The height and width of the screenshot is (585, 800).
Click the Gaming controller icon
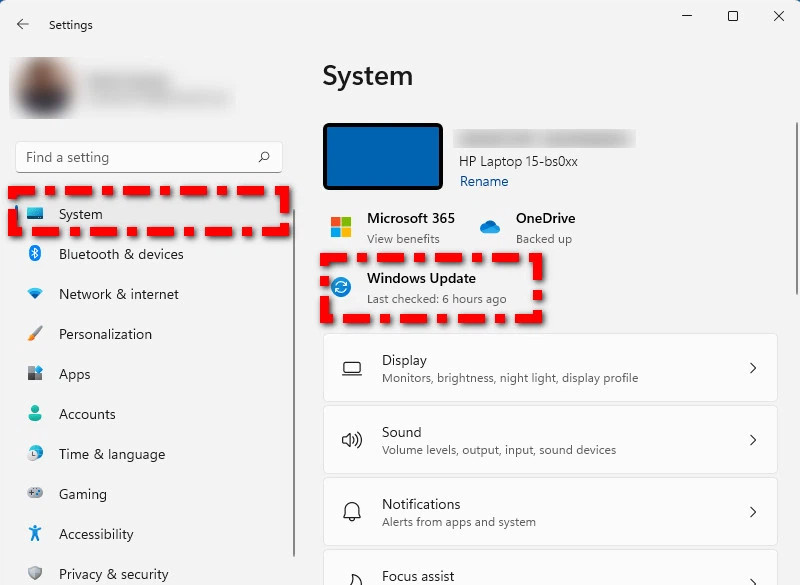pyautogui.click(x=35, y=493)
